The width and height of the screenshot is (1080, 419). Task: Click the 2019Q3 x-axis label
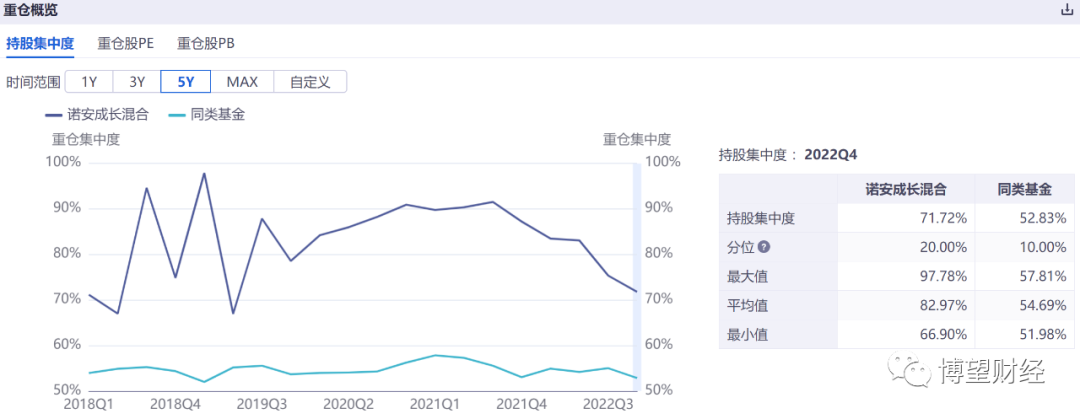pyautogui.click(x=262, y=403)
